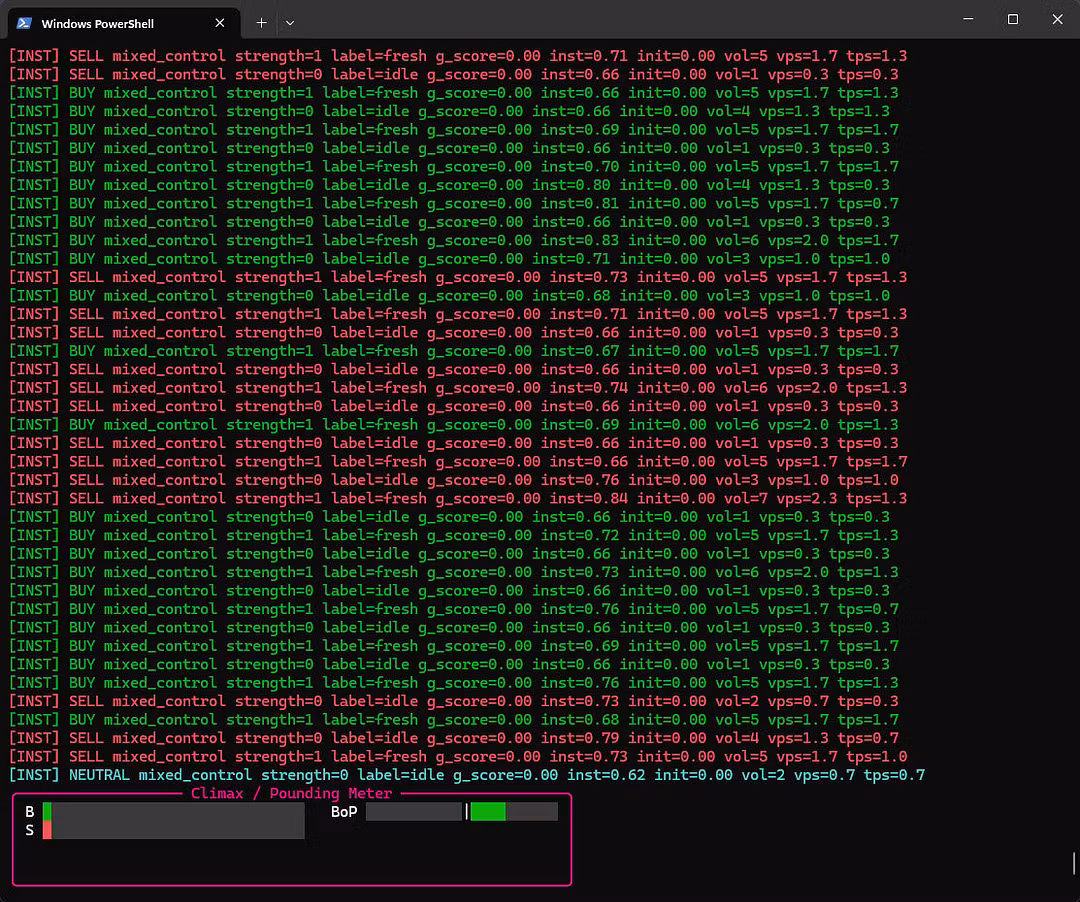
Task: Minimize the terminal window
Action: tap(968, 19)
